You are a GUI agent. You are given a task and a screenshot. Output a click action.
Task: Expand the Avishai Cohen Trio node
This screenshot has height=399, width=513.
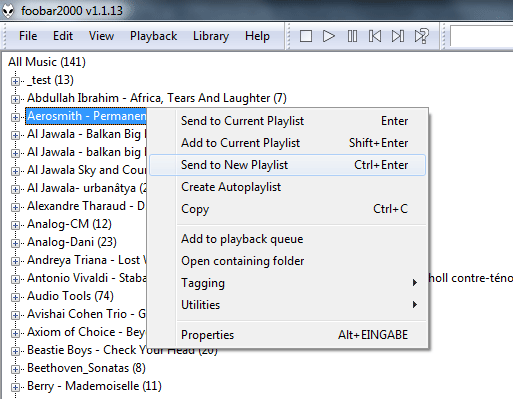pos(15,315)
